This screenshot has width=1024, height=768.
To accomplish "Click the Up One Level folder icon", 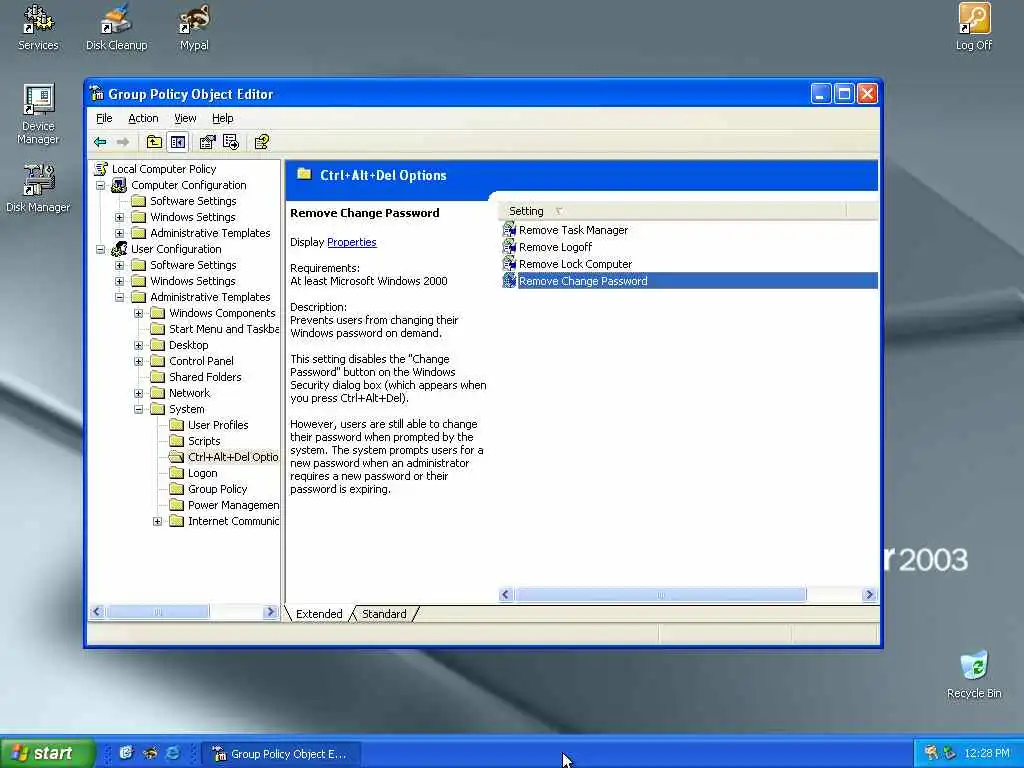I will (x=154, y=142).
